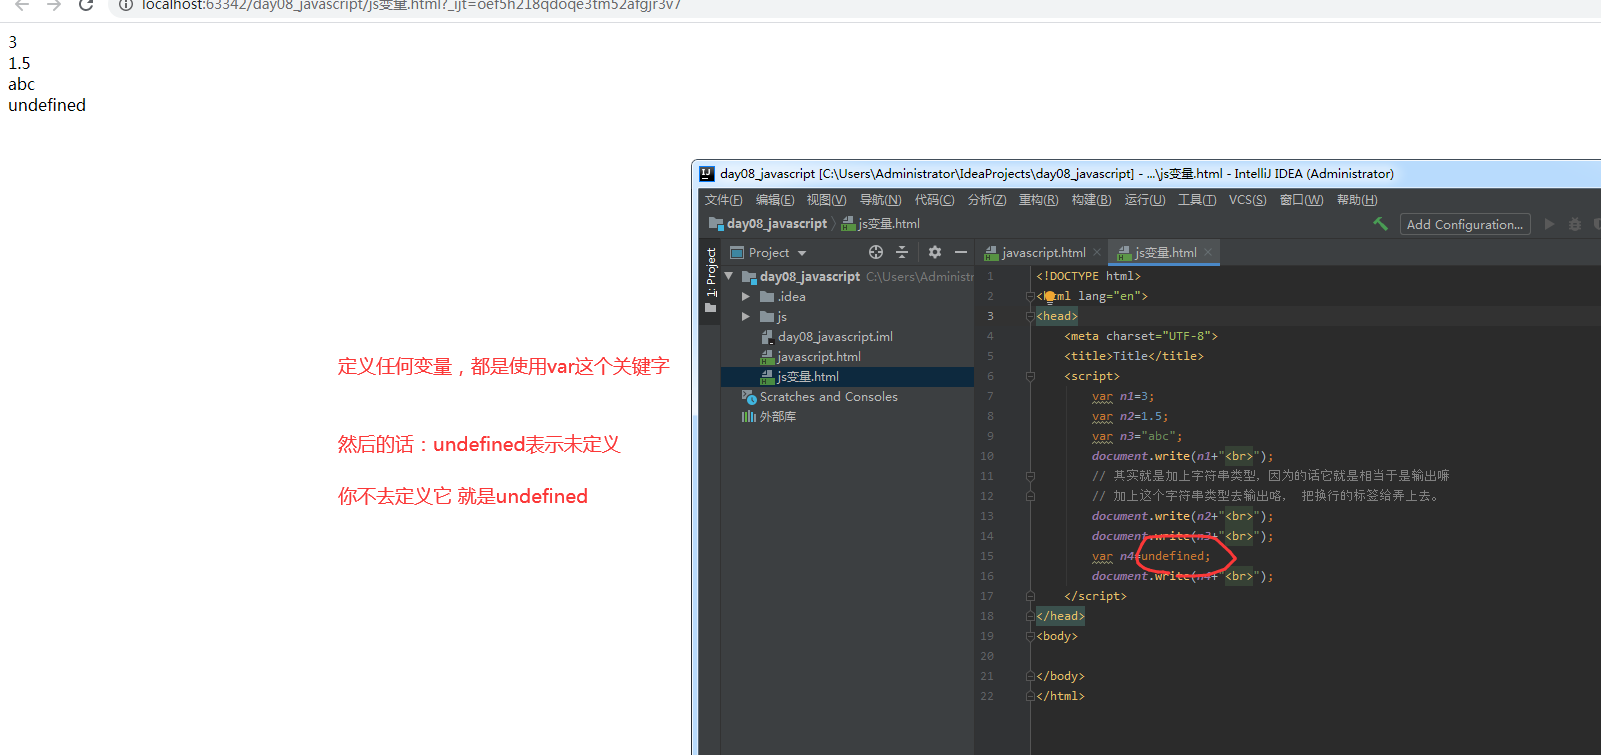Click the Add Configuration... button

1465,224
